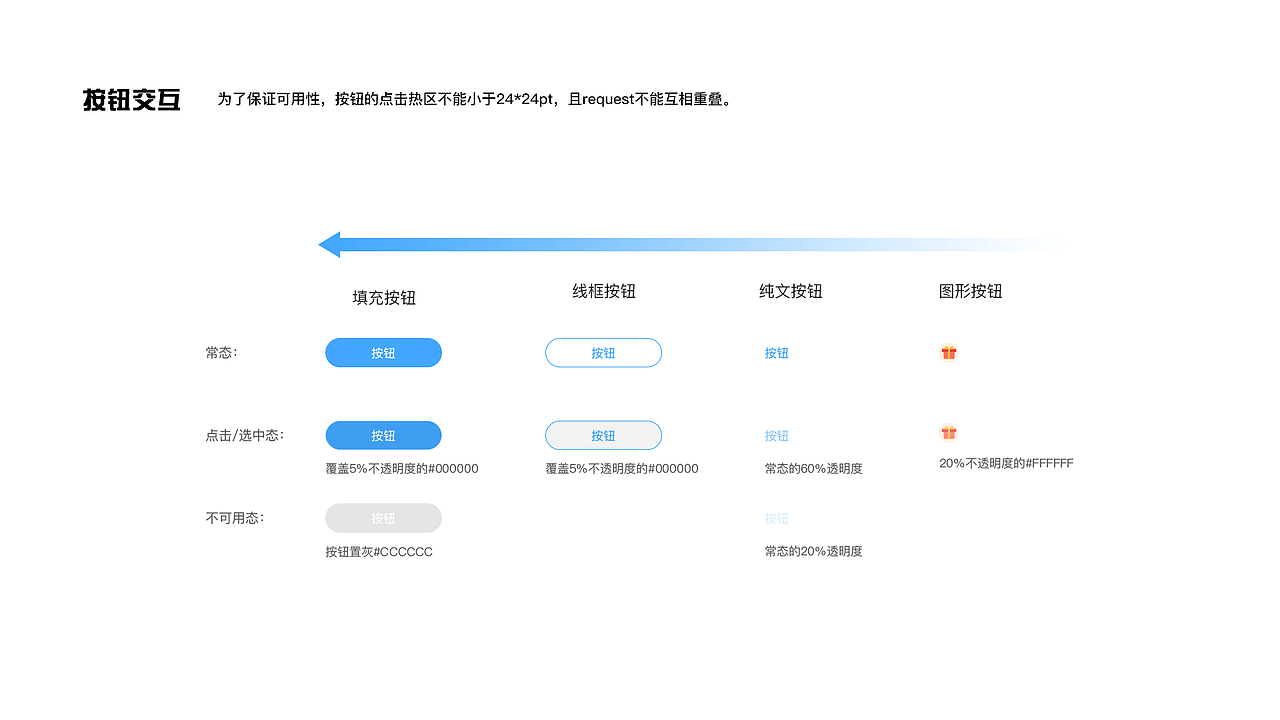
Task: Click the gift icon in 常态 row
Action: click(948, 352)
